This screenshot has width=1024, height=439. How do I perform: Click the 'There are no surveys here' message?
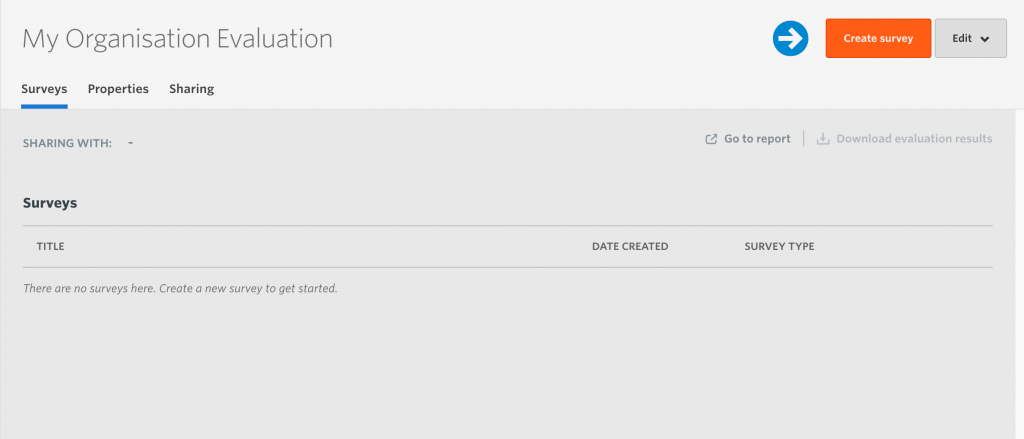point(180,289)
